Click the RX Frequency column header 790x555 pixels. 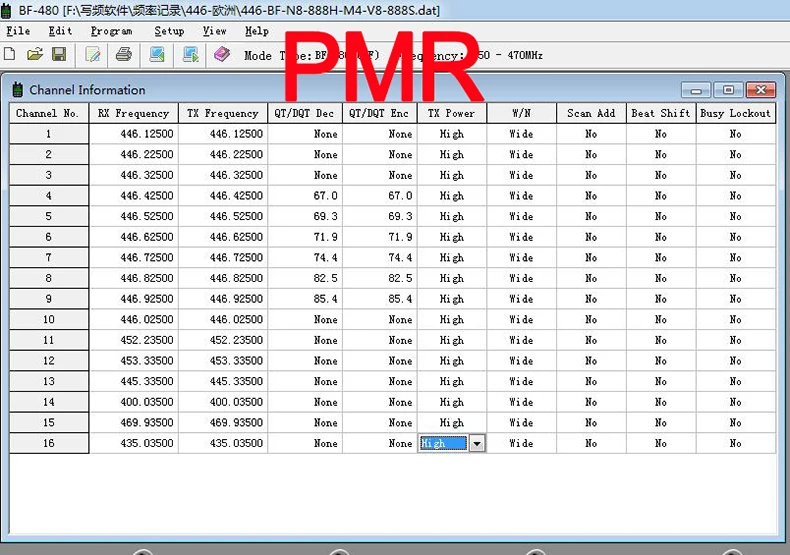point(134,113)
